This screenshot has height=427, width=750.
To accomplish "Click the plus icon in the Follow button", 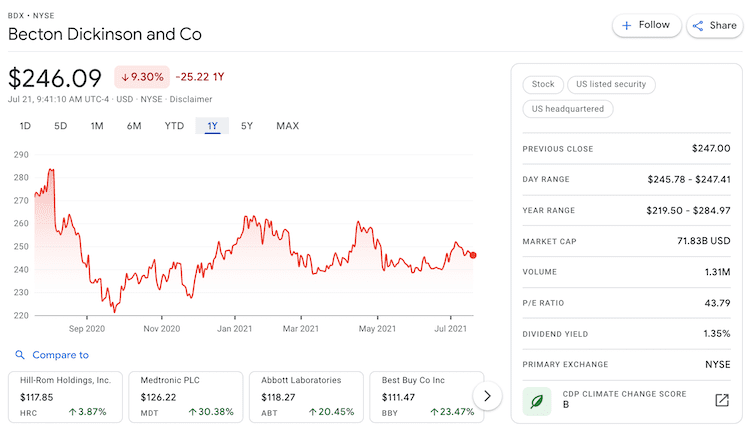I will pos(627,25).
